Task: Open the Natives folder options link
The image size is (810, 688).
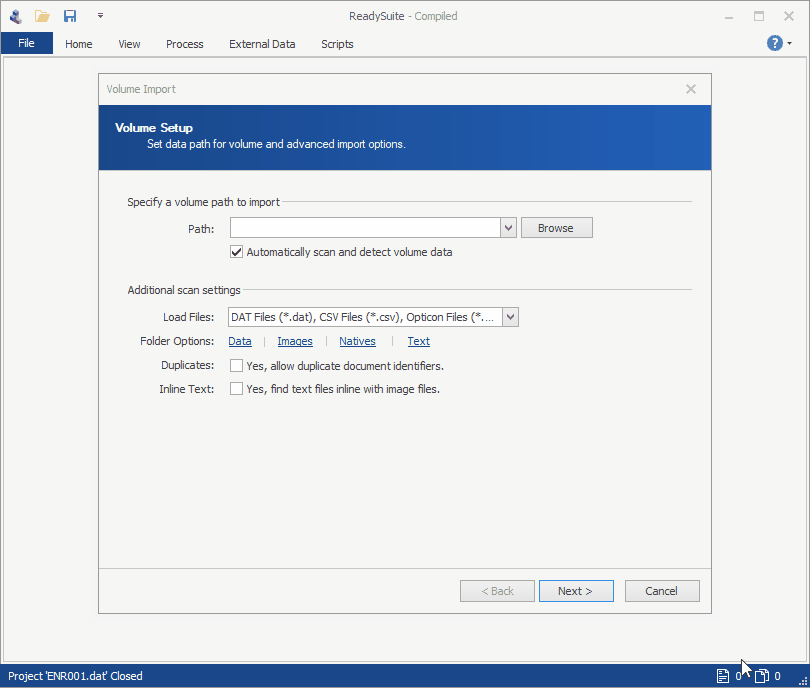Action: click(x=357, y=341)
